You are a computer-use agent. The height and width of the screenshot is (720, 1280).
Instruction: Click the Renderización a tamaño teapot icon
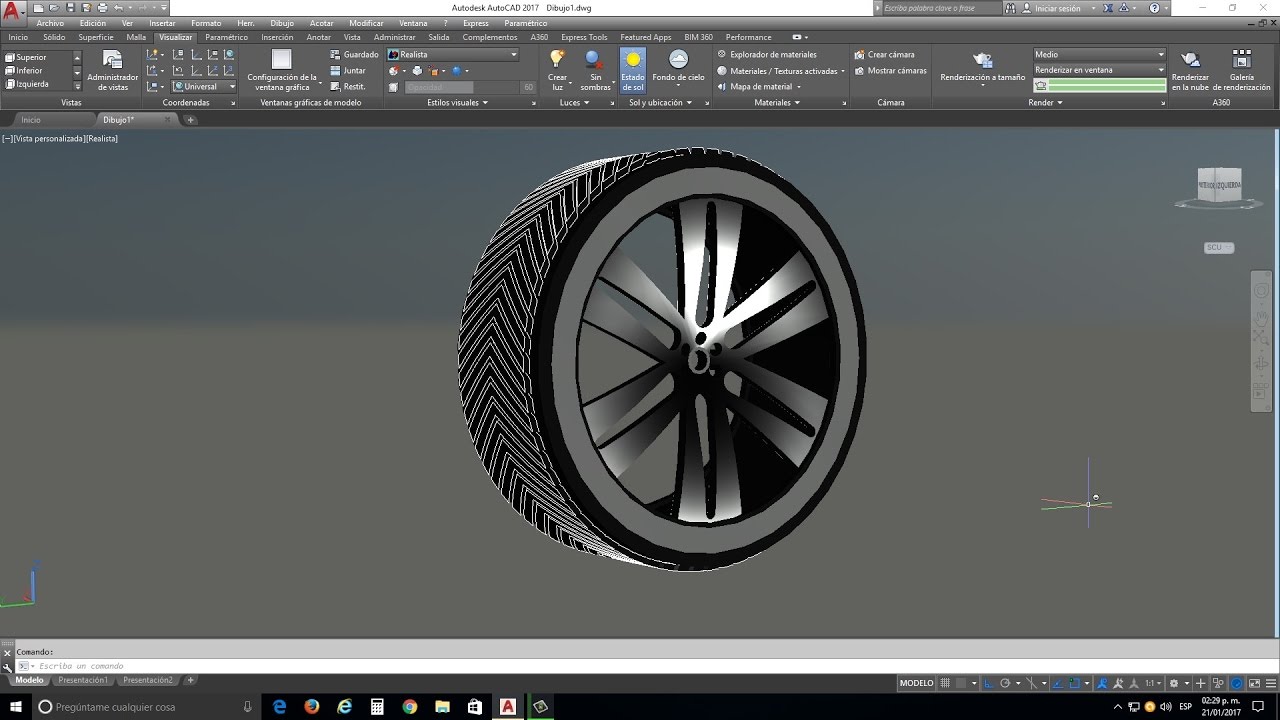pos(983,60)
